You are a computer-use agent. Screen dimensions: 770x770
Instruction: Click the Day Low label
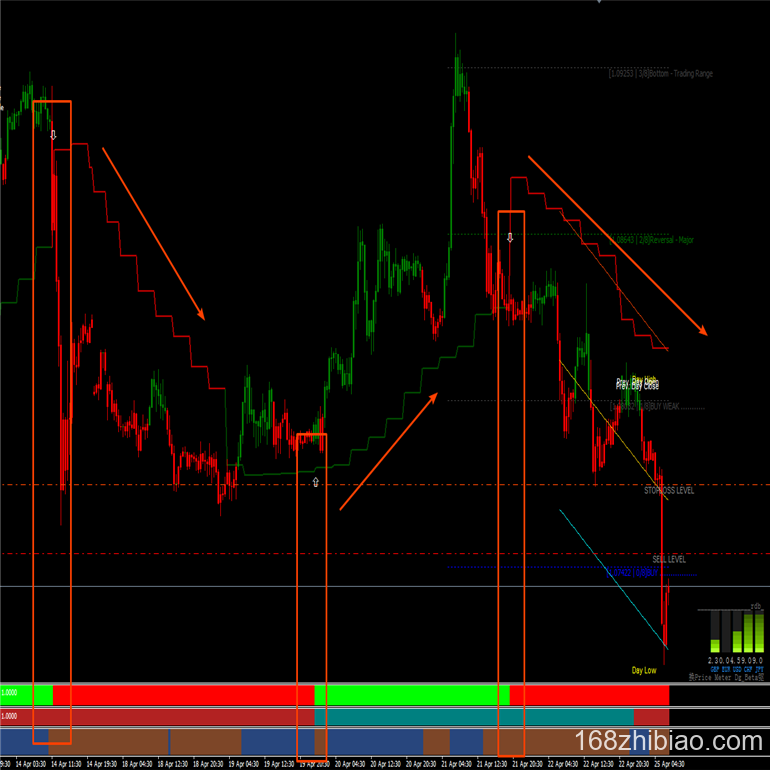644,670
